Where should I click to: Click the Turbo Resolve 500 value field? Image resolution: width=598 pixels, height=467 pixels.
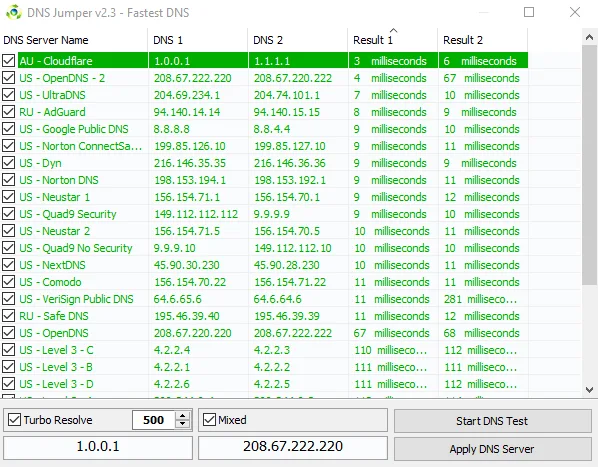153,420
